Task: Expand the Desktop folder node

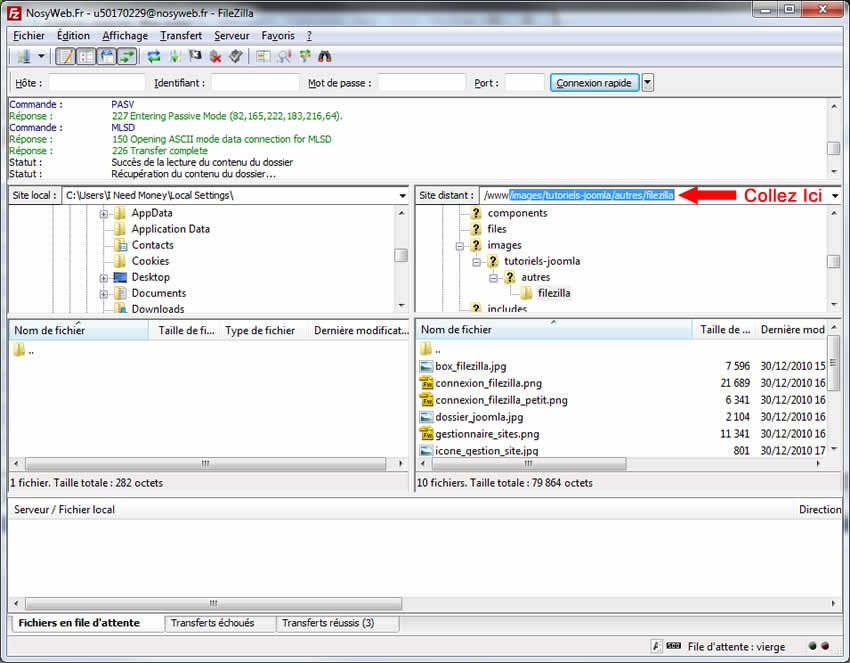Action: coord(104,278)
